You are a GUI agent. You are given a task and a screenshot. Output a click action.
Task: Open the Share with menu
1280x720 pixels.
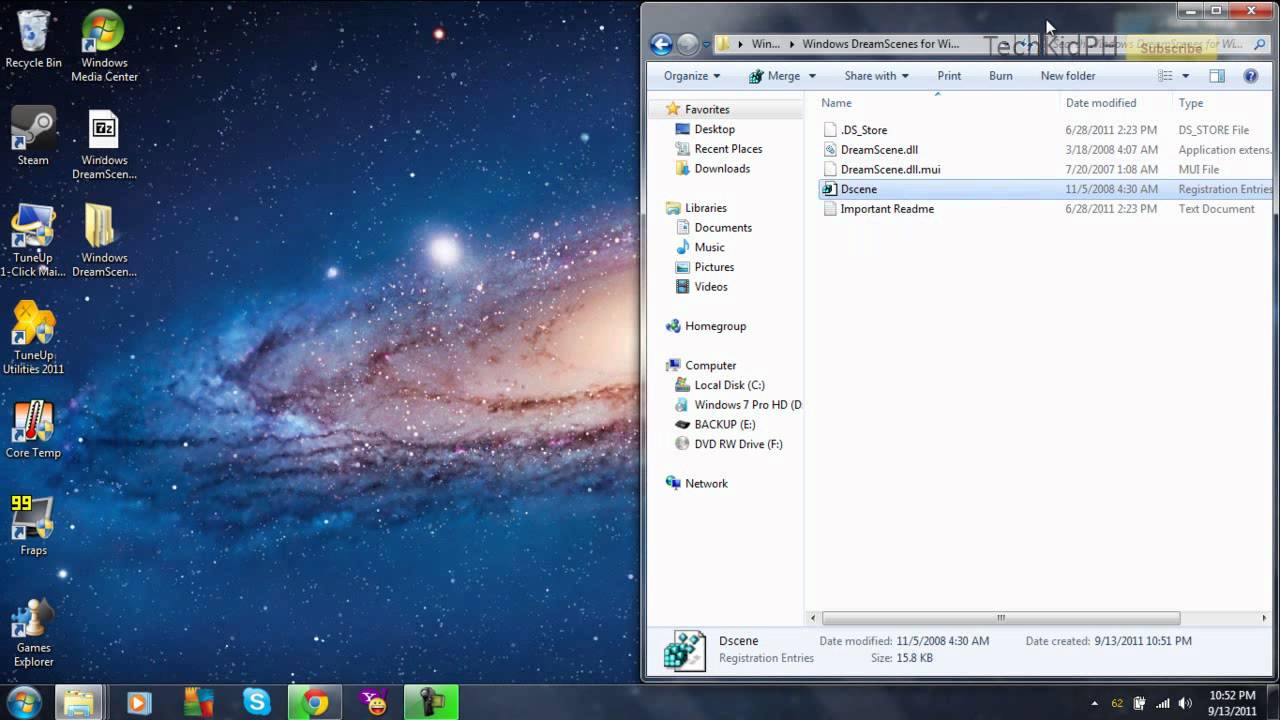[876, 76]
